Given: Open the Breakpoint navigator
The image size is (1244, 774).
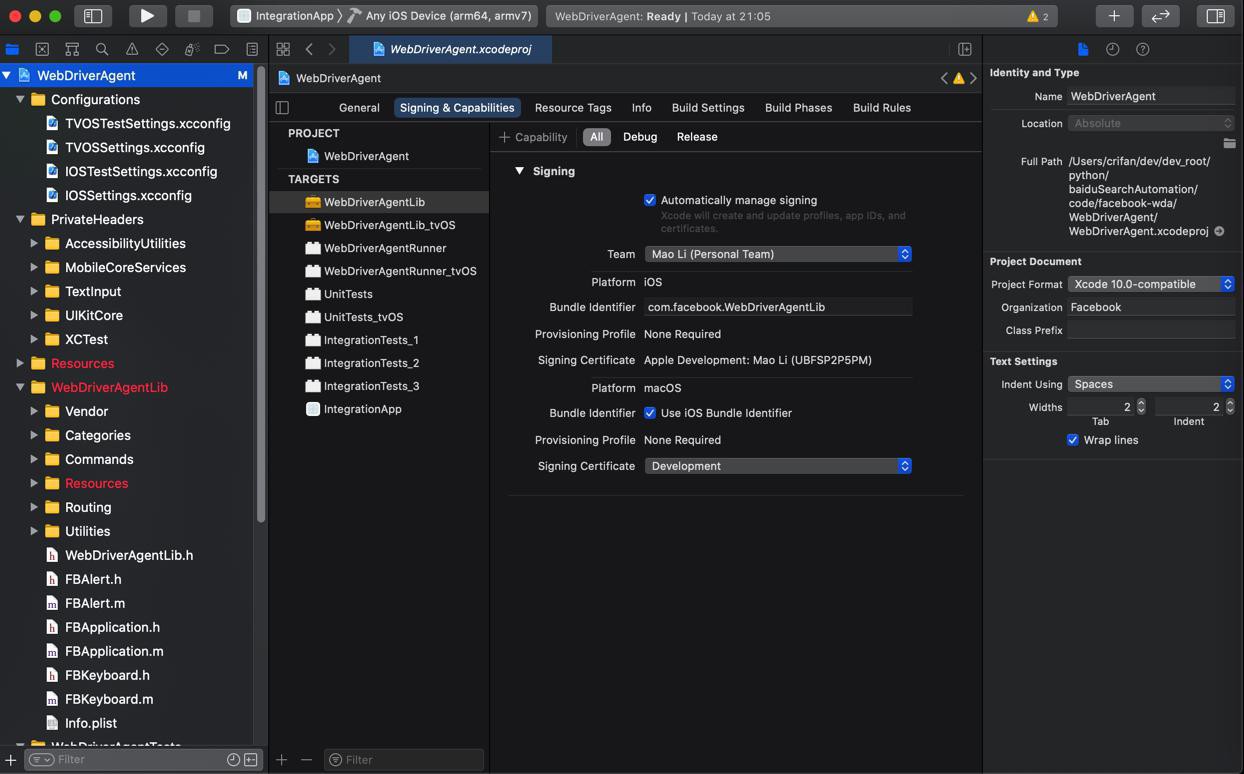Looking at the screenshot, I should [x=222, y=49].
